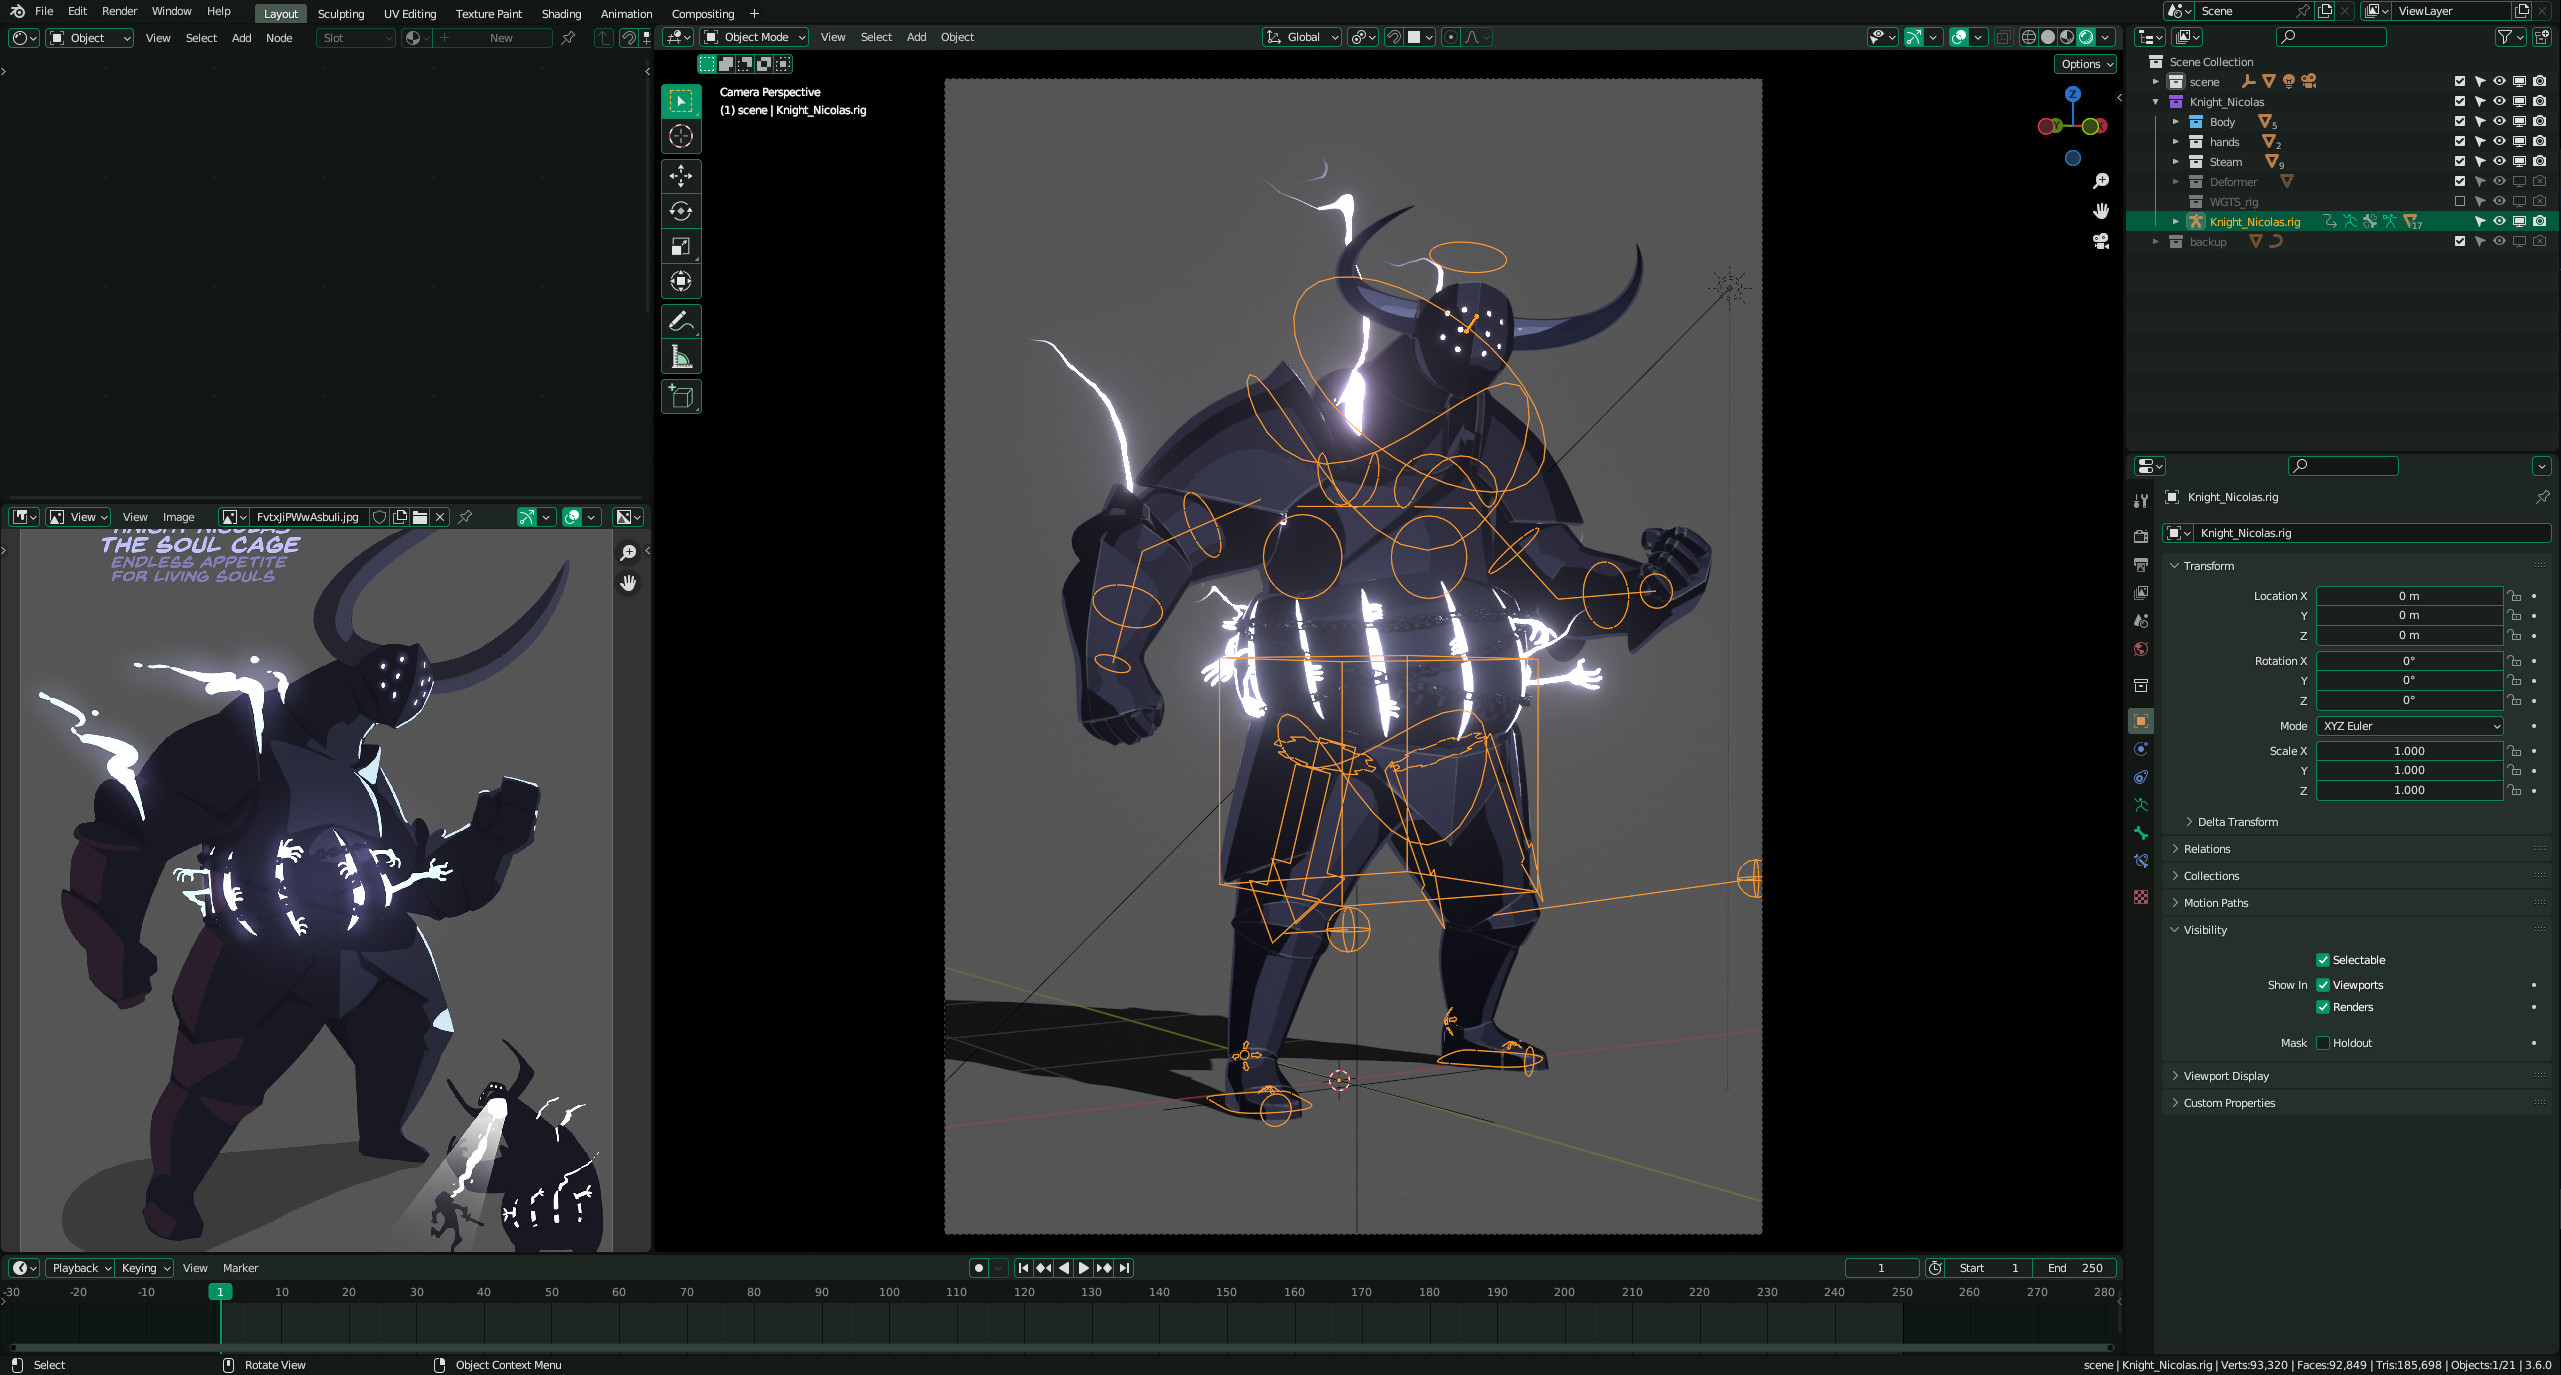This screenshot has height=1375, width=2561.
Task: Switch to Solid viewport shading
Action: click(x=2048, y=37)
